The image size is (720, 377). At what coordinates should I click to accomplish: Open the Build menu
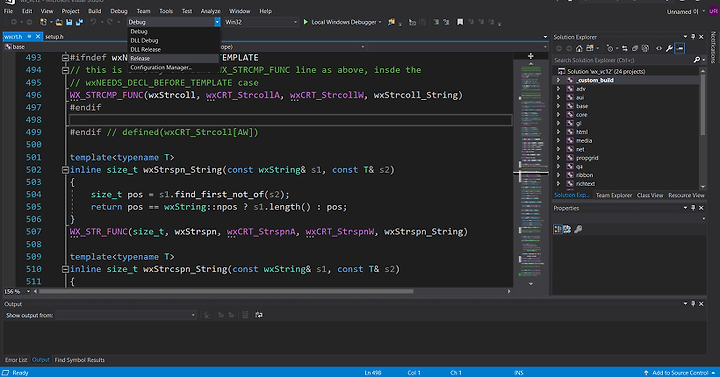point(94,11)
